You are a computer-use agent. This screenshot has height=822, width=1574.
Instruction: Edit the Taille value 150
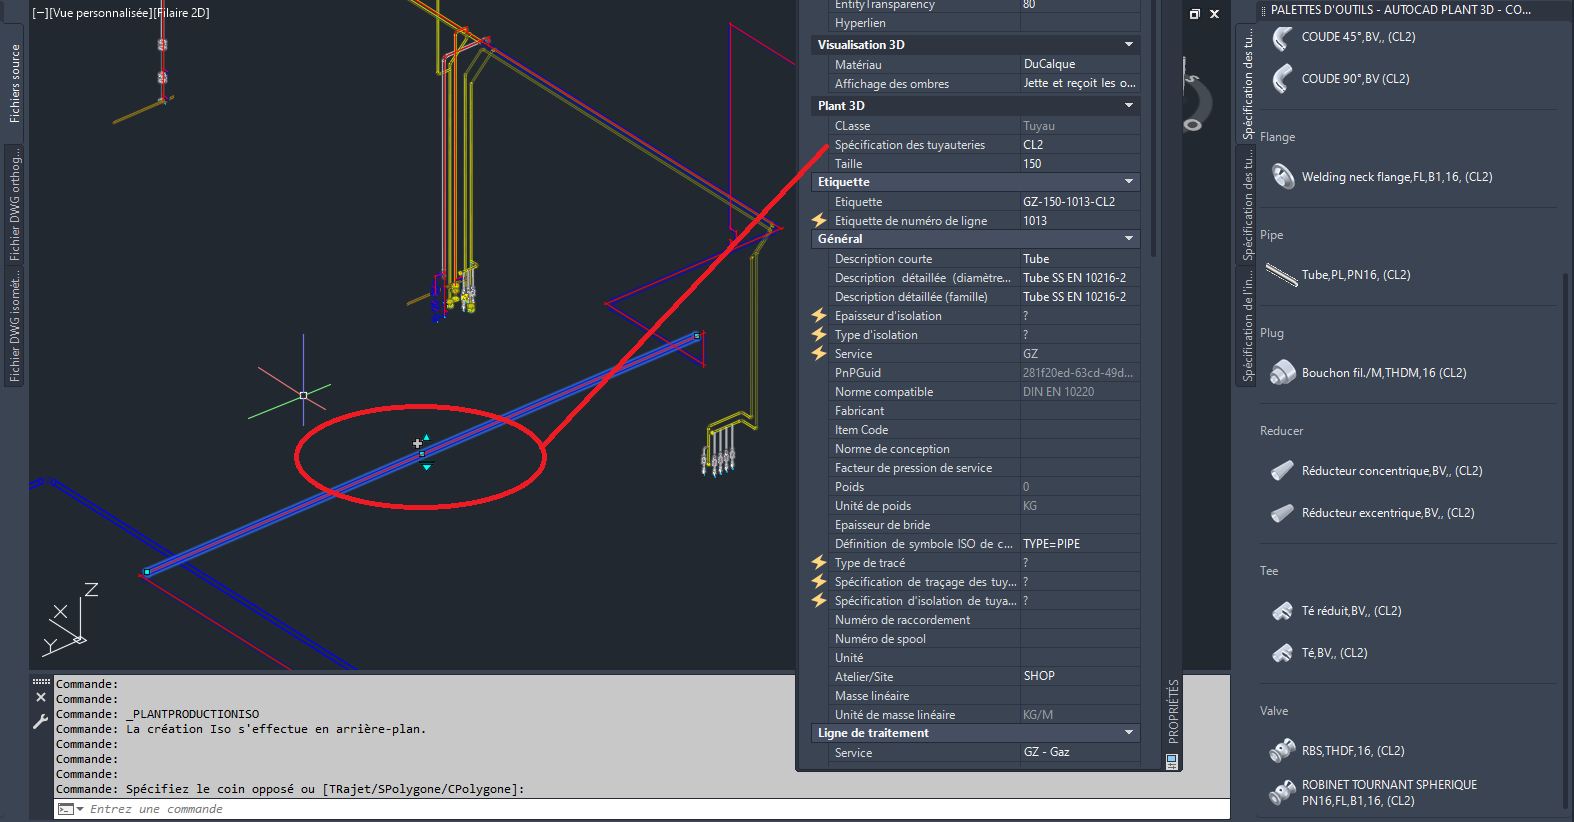(1080, 164)
